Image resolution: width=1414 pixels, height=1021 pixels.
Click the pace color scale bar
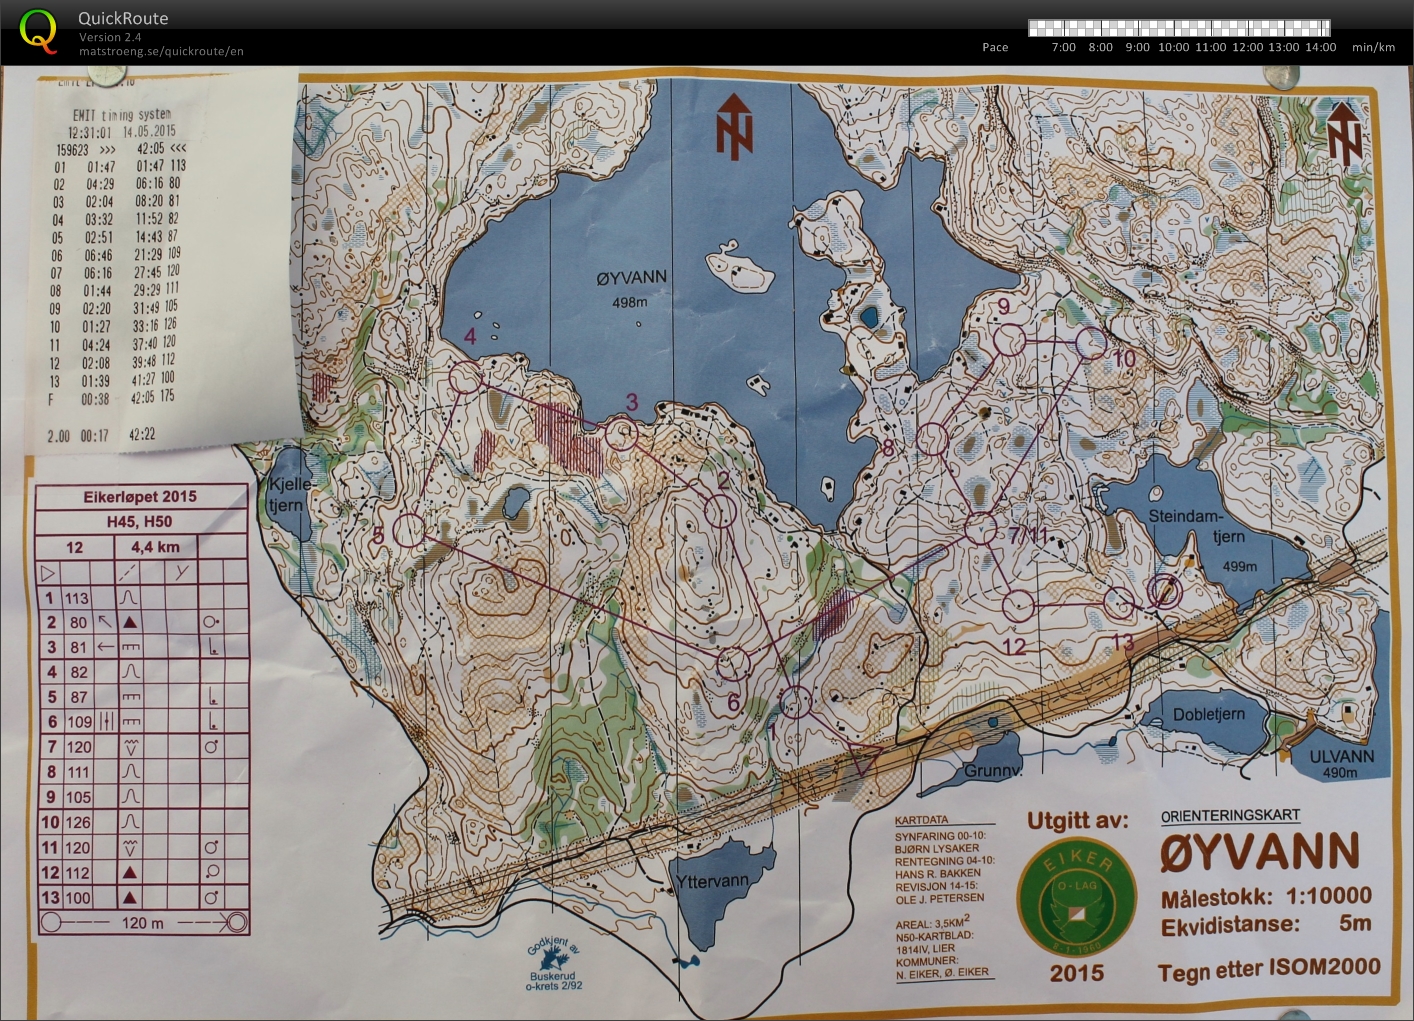1179,28
